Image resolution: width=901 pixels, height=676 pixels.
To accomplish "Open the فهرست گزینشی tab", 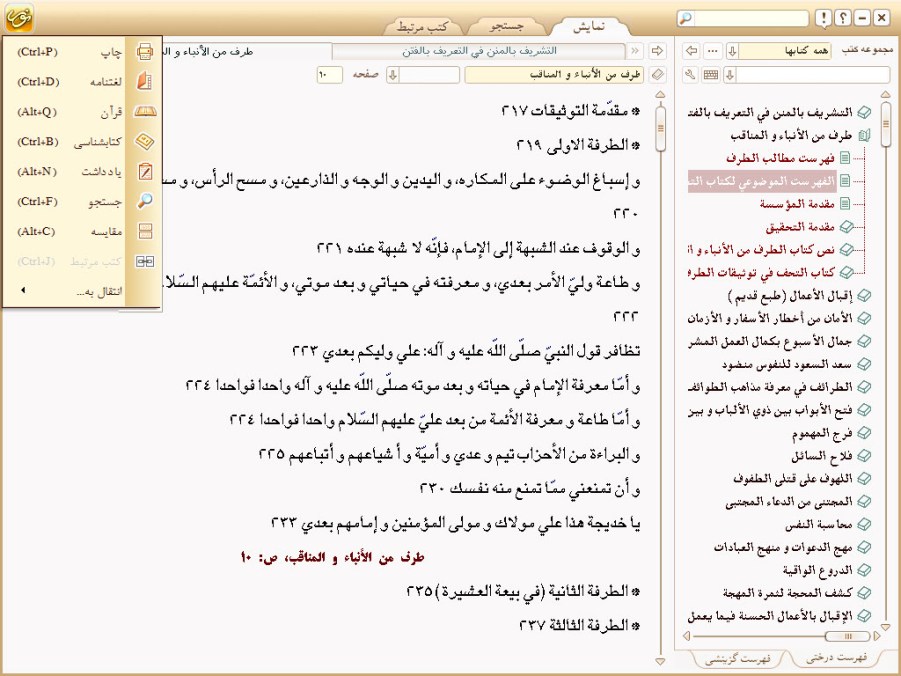I will (738, 658).
